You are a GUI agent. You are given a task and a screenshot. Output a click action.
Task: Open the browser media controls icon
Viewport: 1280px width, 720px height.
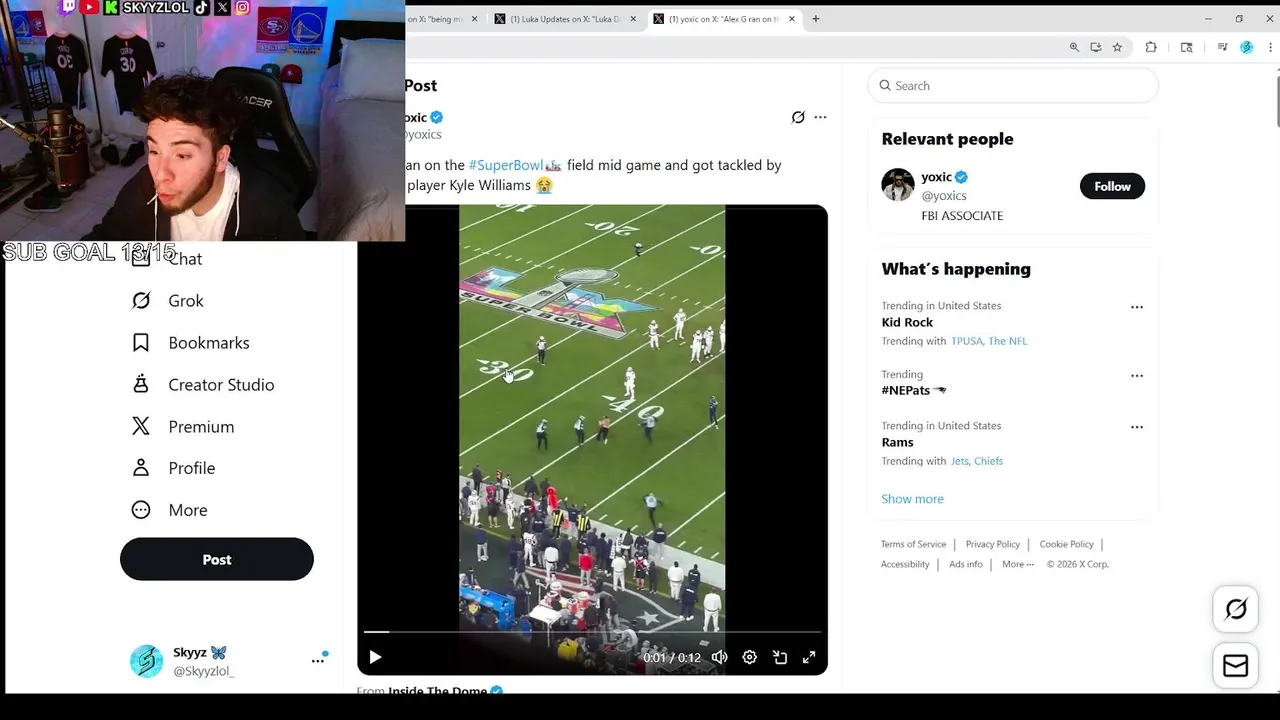(1222, 47)
